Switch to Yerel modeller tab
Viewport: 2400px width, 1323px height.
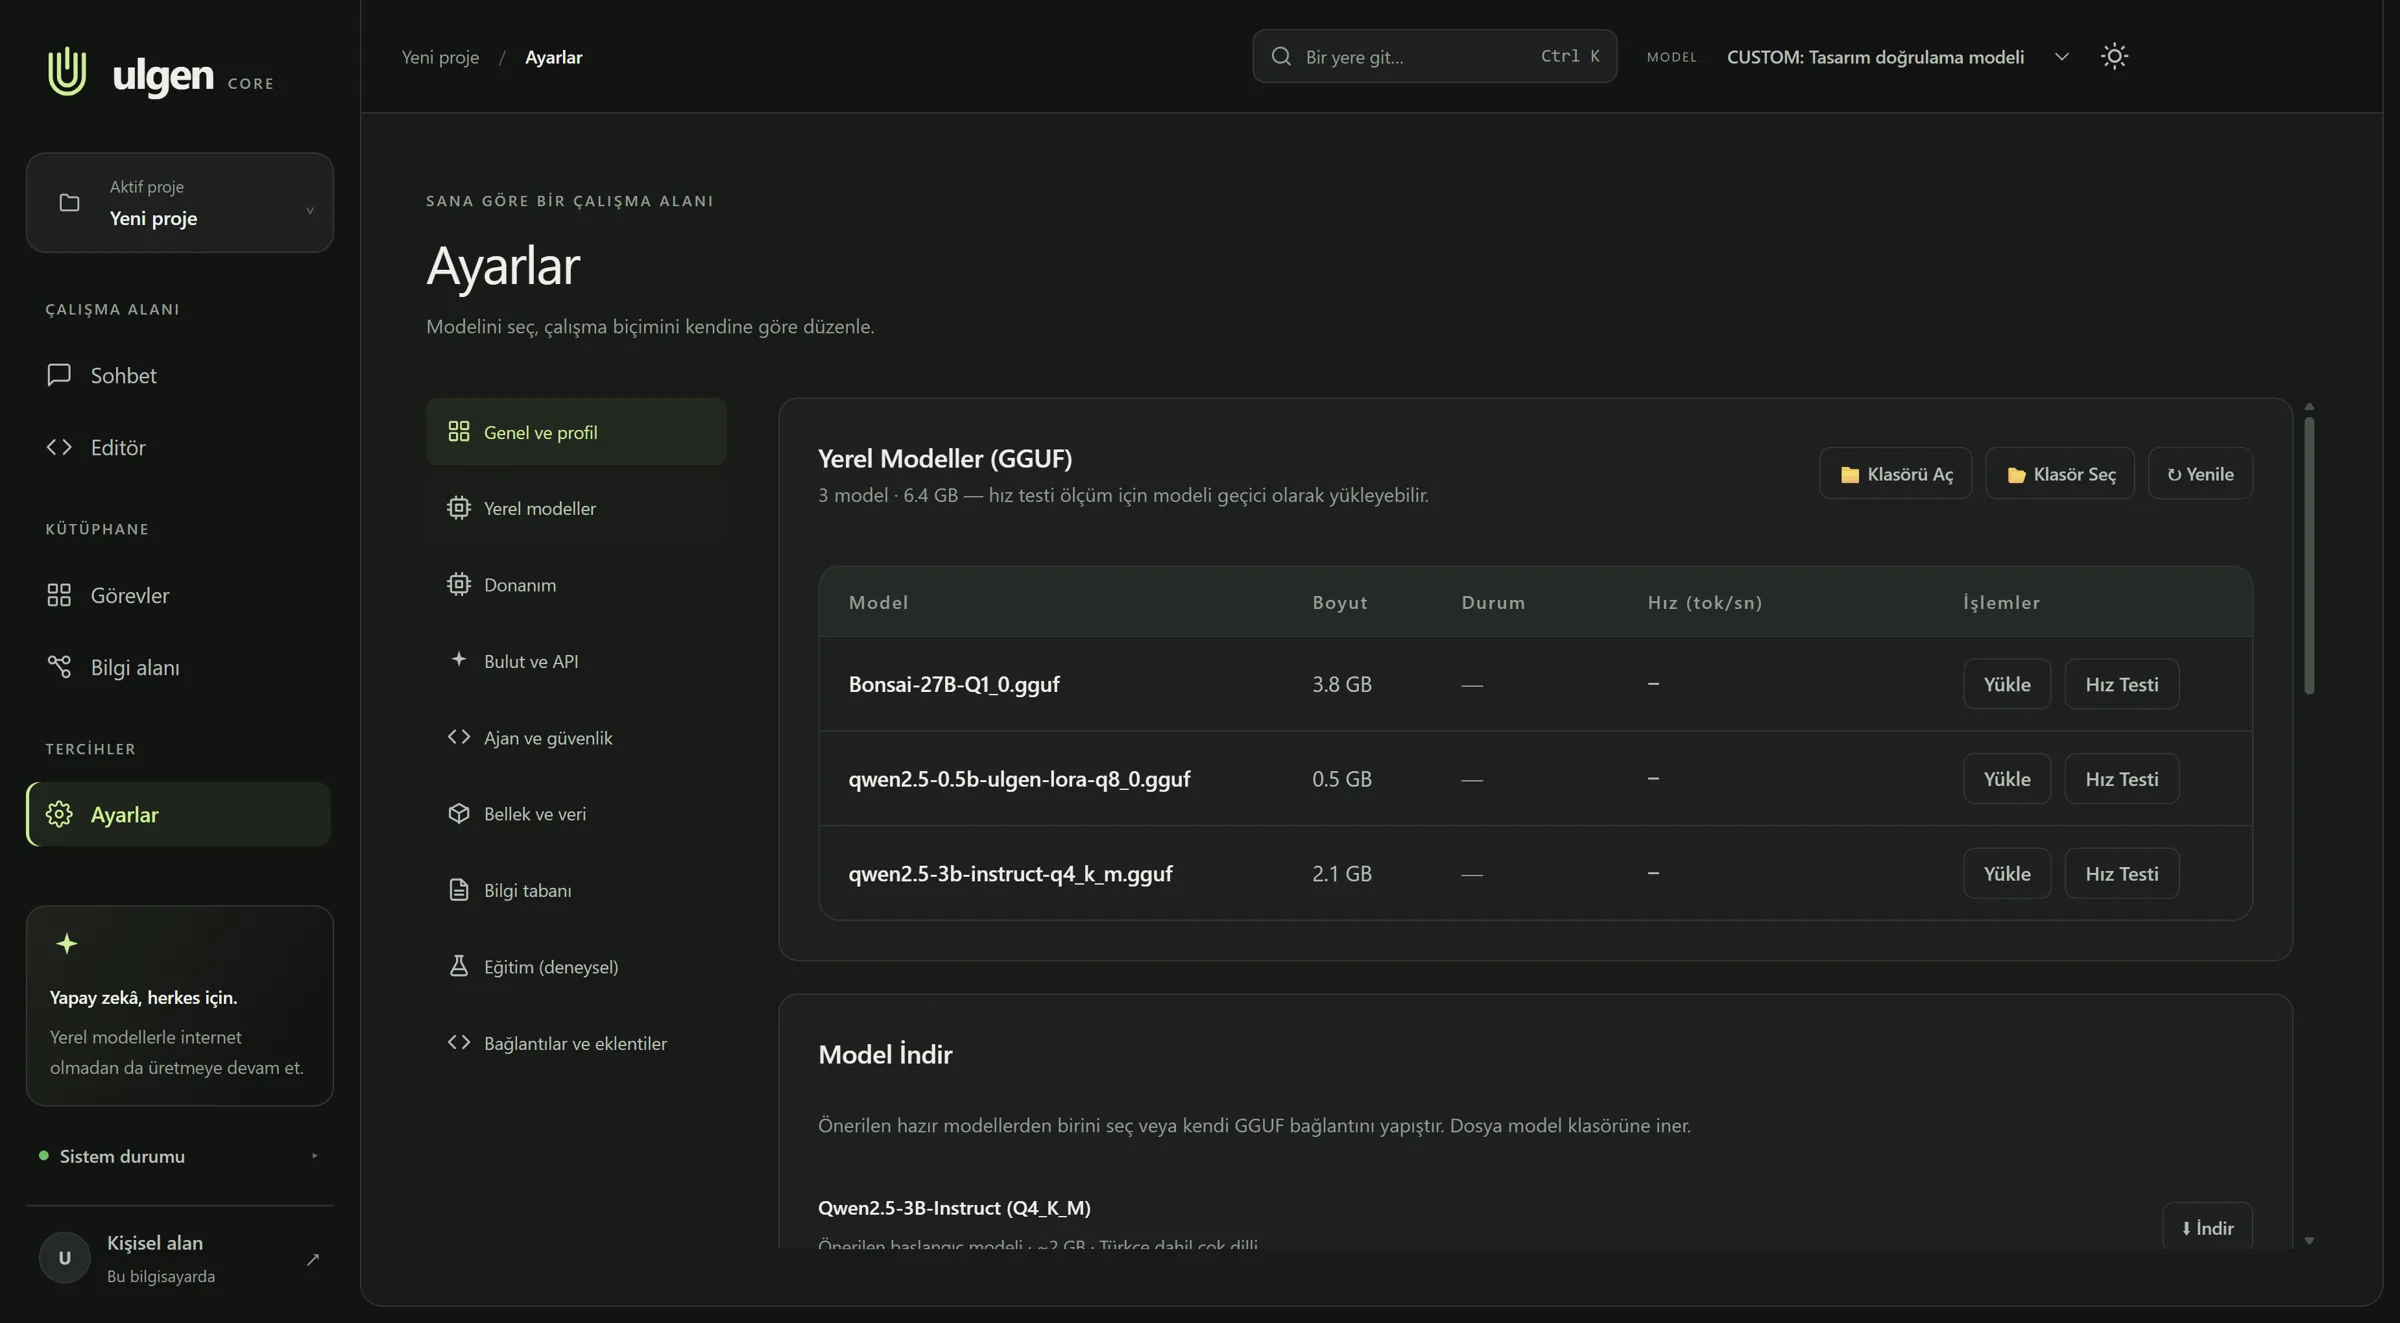(x=576, y=508)
